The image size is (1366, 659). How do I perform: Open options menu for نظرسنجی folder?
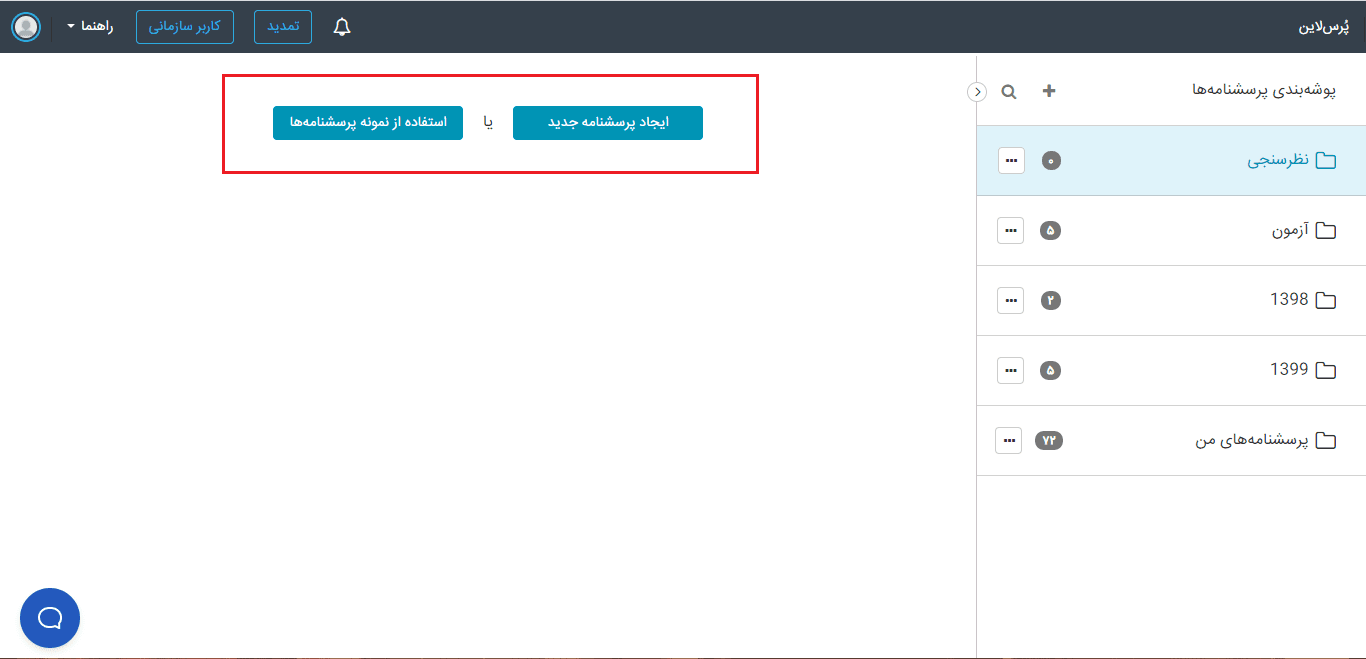point(1011,160)
